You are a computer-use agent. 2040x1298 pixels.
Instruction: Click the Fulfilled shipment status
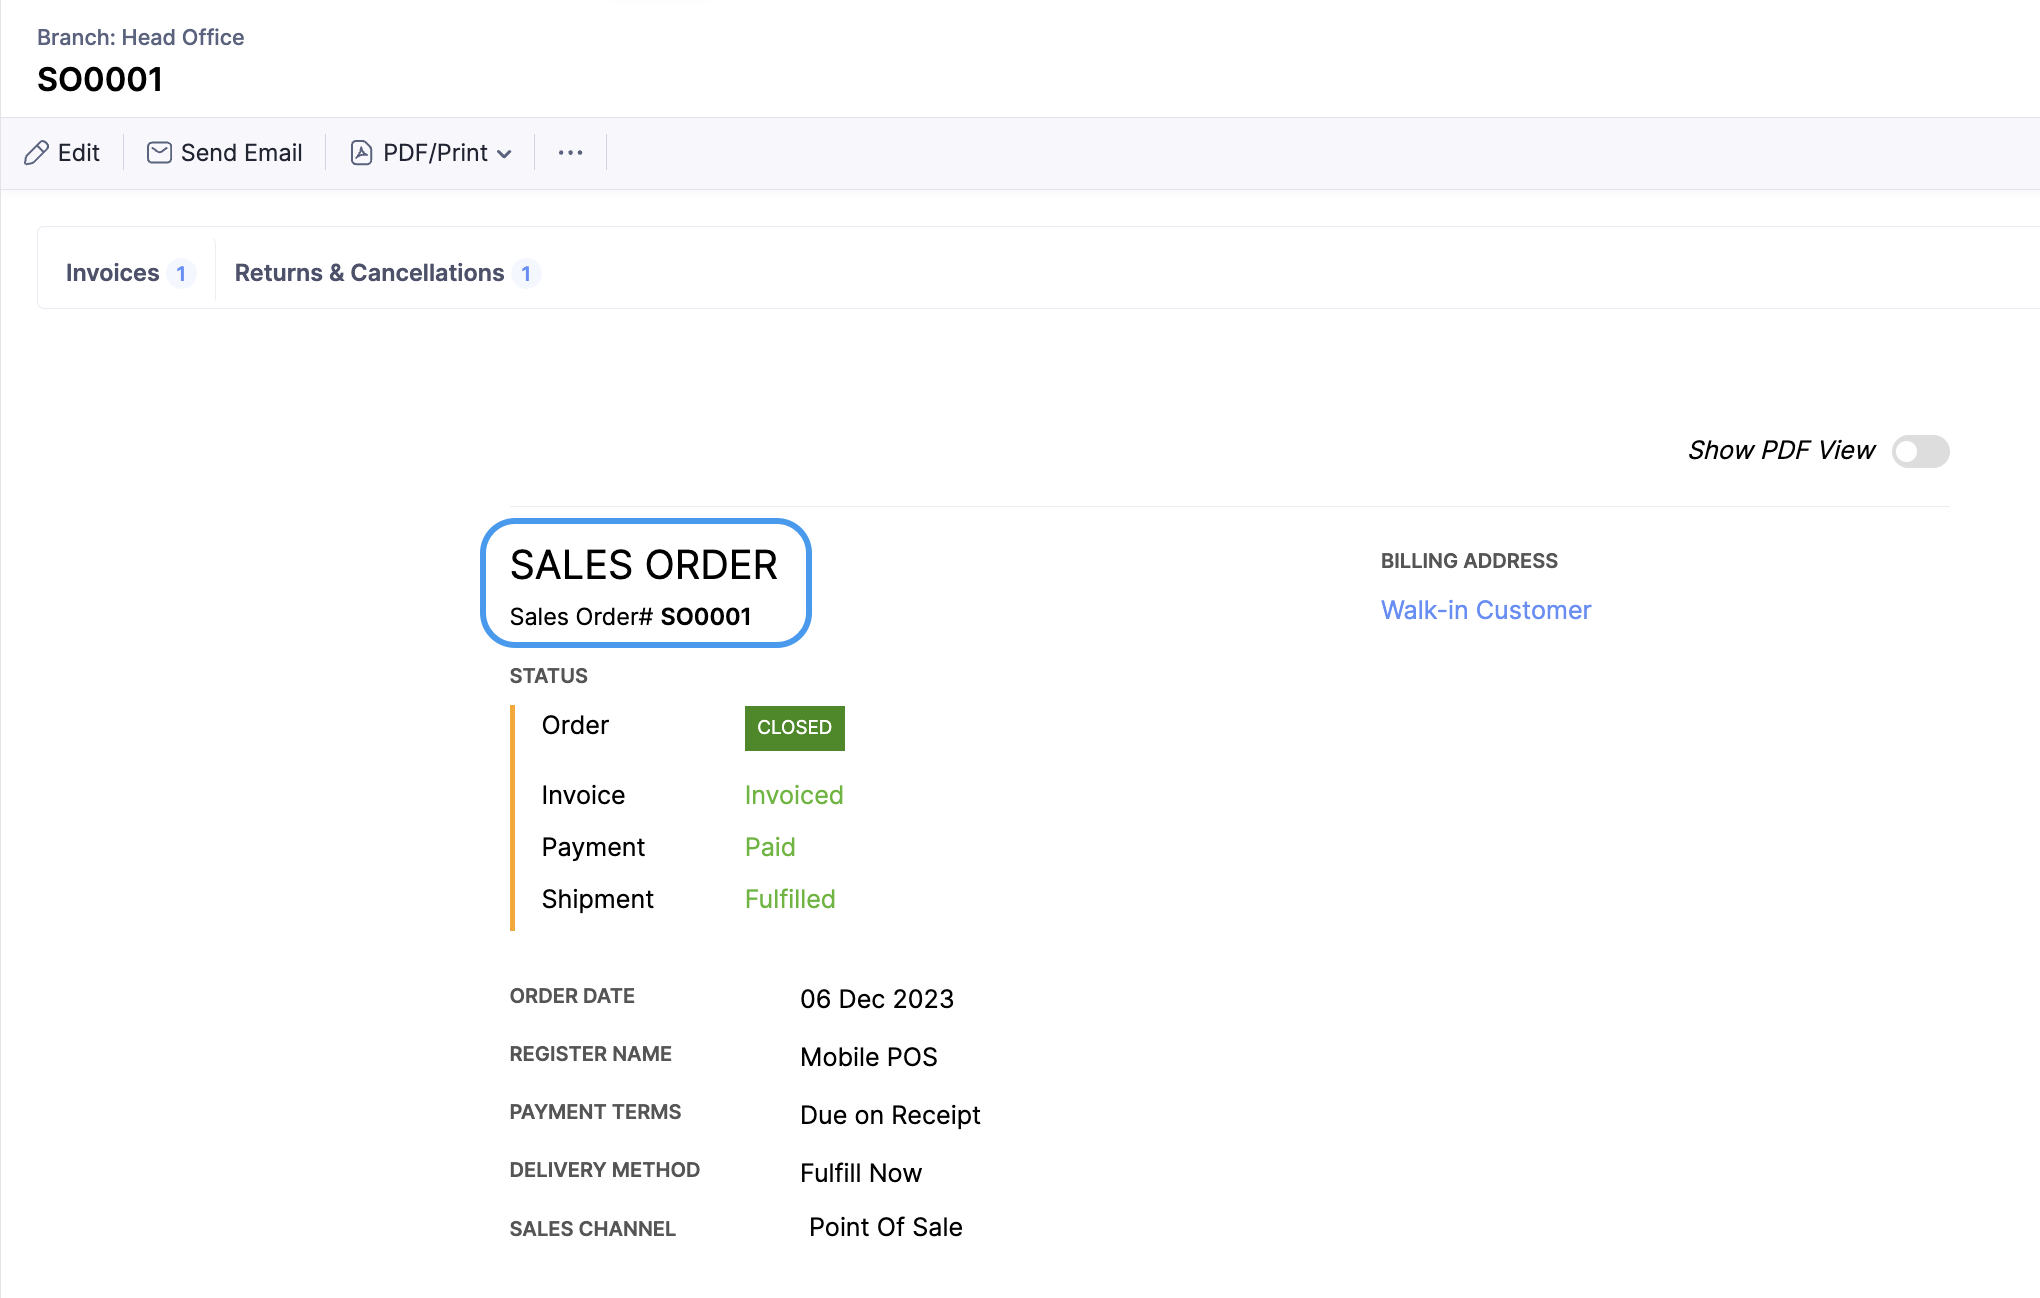click(790, 899)
